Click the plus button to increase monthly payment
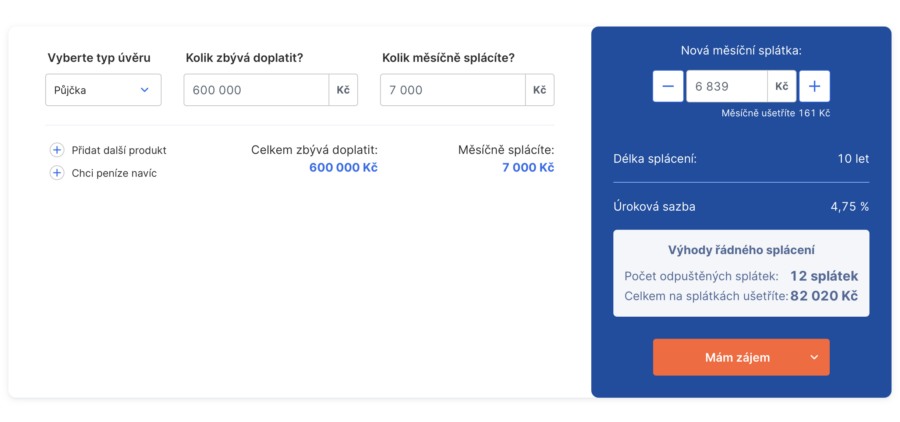900x422 pixels. [814, 86]
